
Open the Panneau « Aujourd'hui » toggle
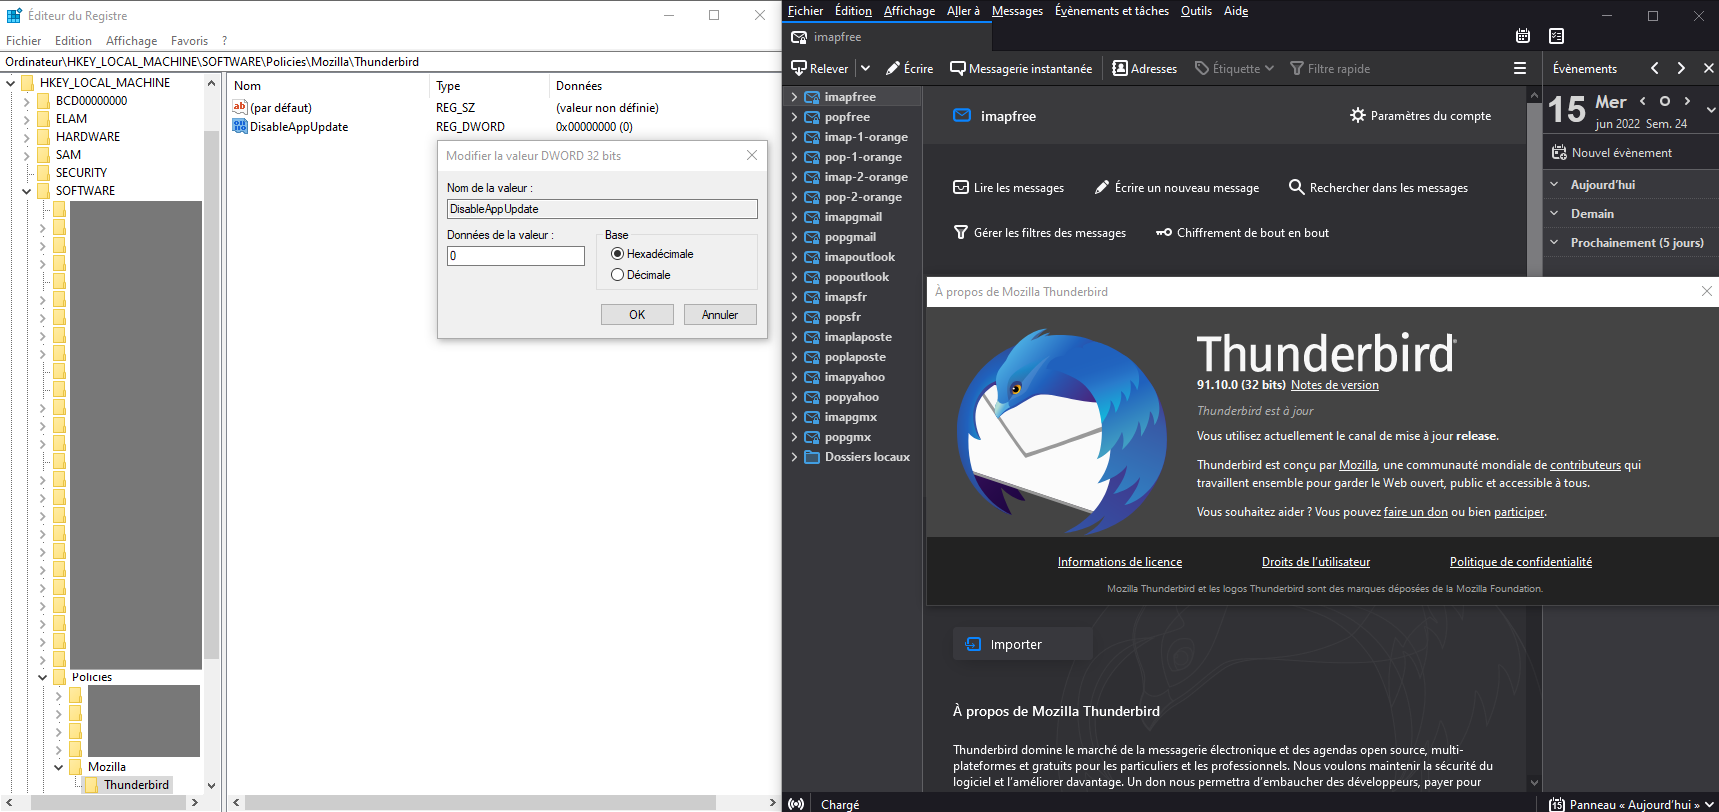[1632, 804]
